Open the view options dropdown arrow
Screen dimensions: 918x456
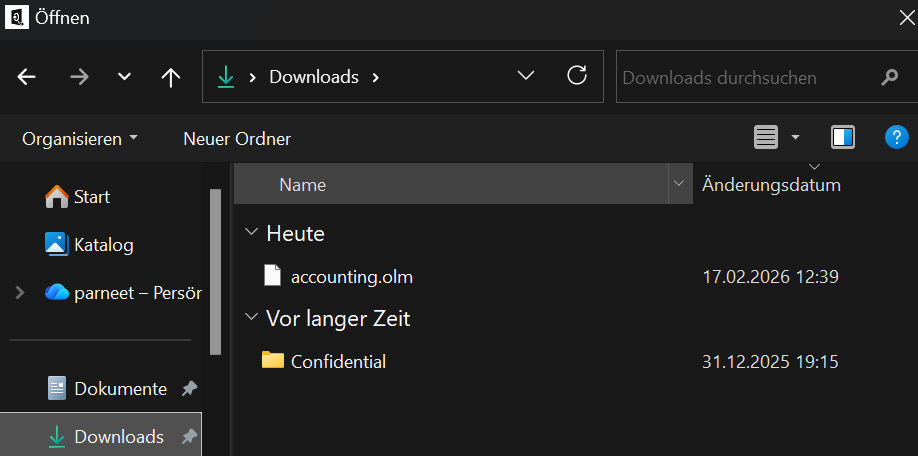click(796, 138)
